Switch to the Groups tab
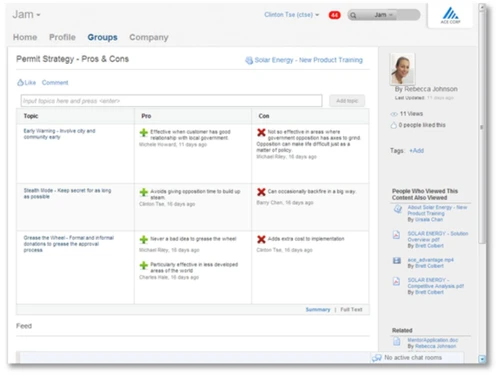 pos(102,37)
